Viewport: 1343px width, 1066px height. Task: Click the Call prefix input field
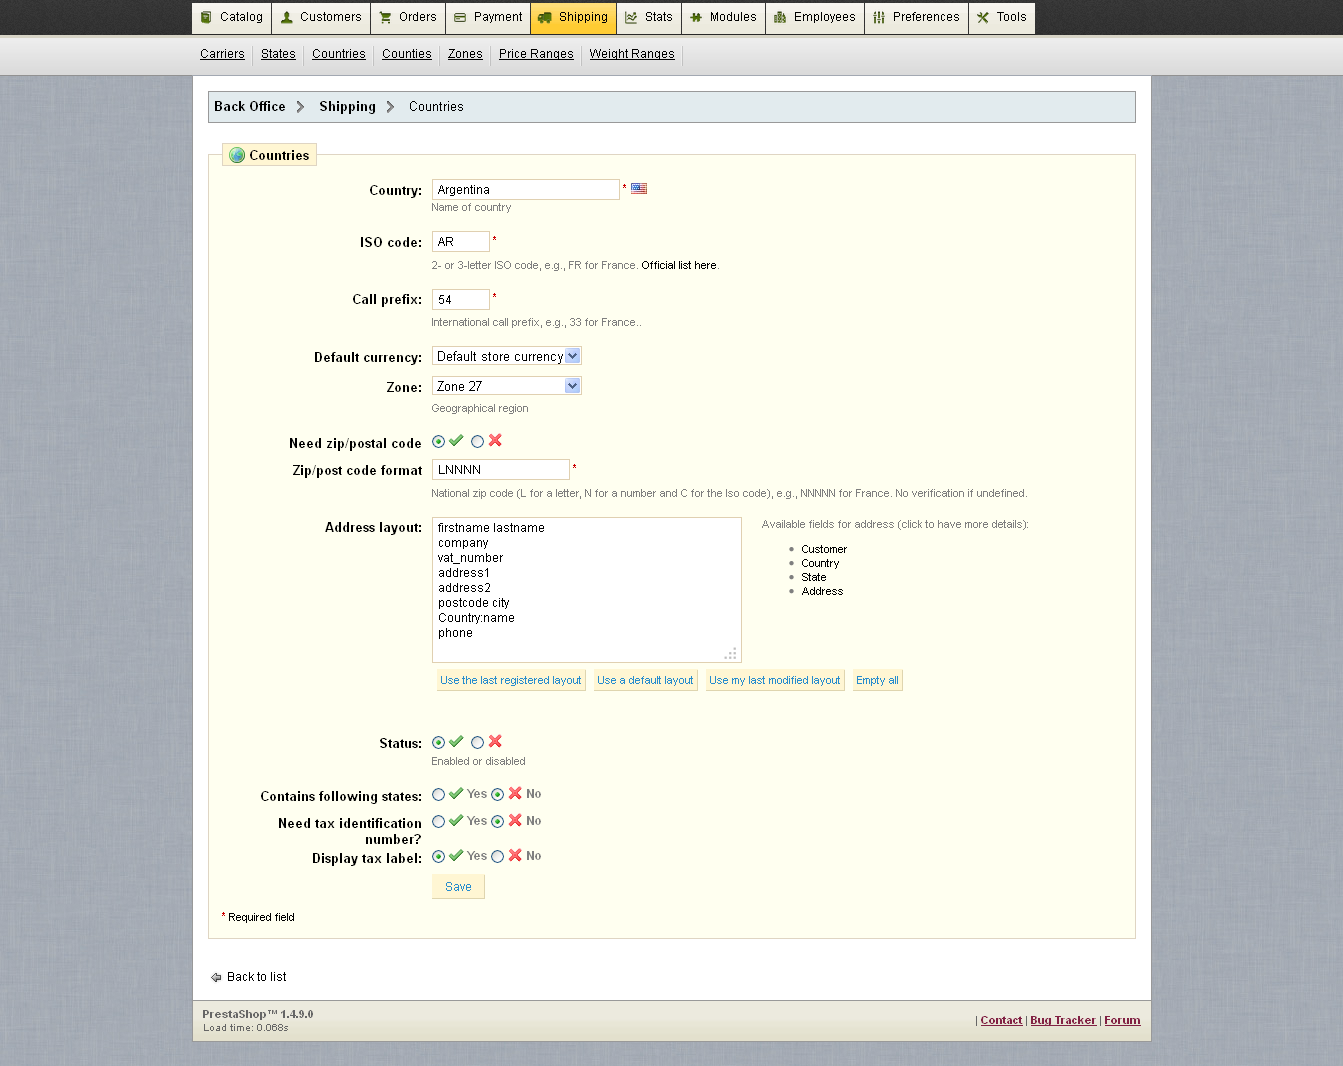(461, 299)
